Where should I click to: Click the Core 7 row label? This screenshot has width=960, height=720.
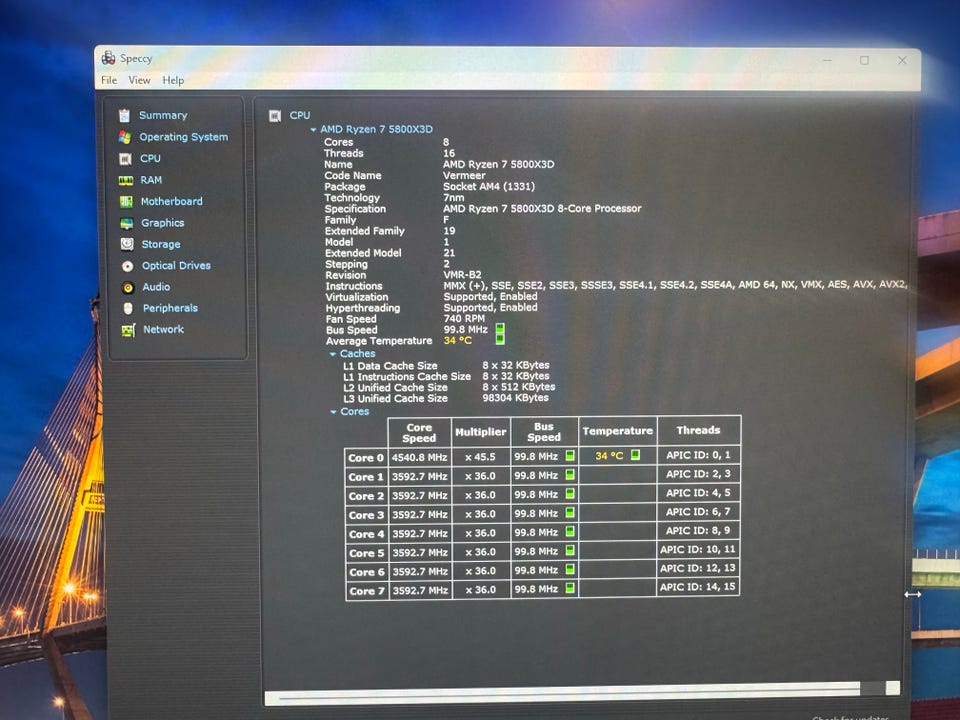[367, 591]
